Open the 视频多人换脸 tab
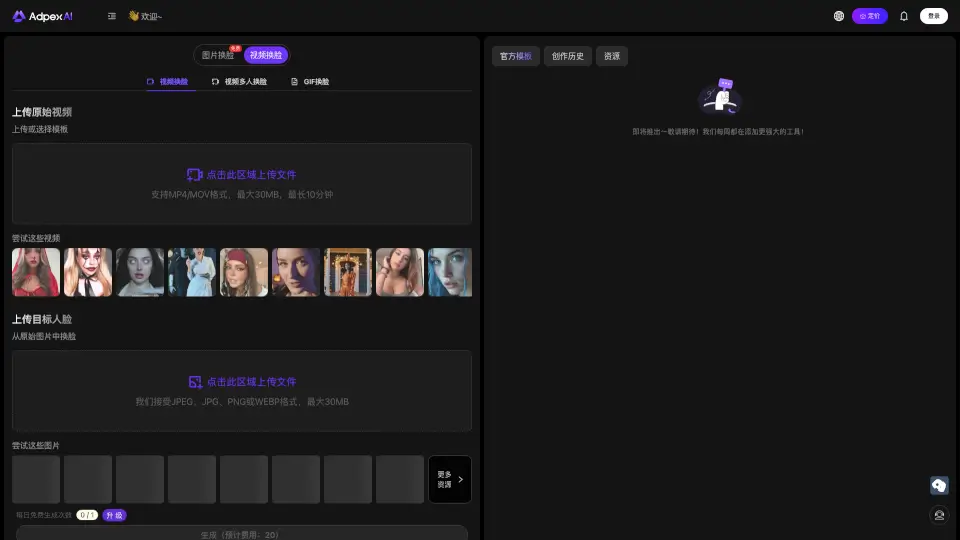960x540 pixels. [240, 82]
